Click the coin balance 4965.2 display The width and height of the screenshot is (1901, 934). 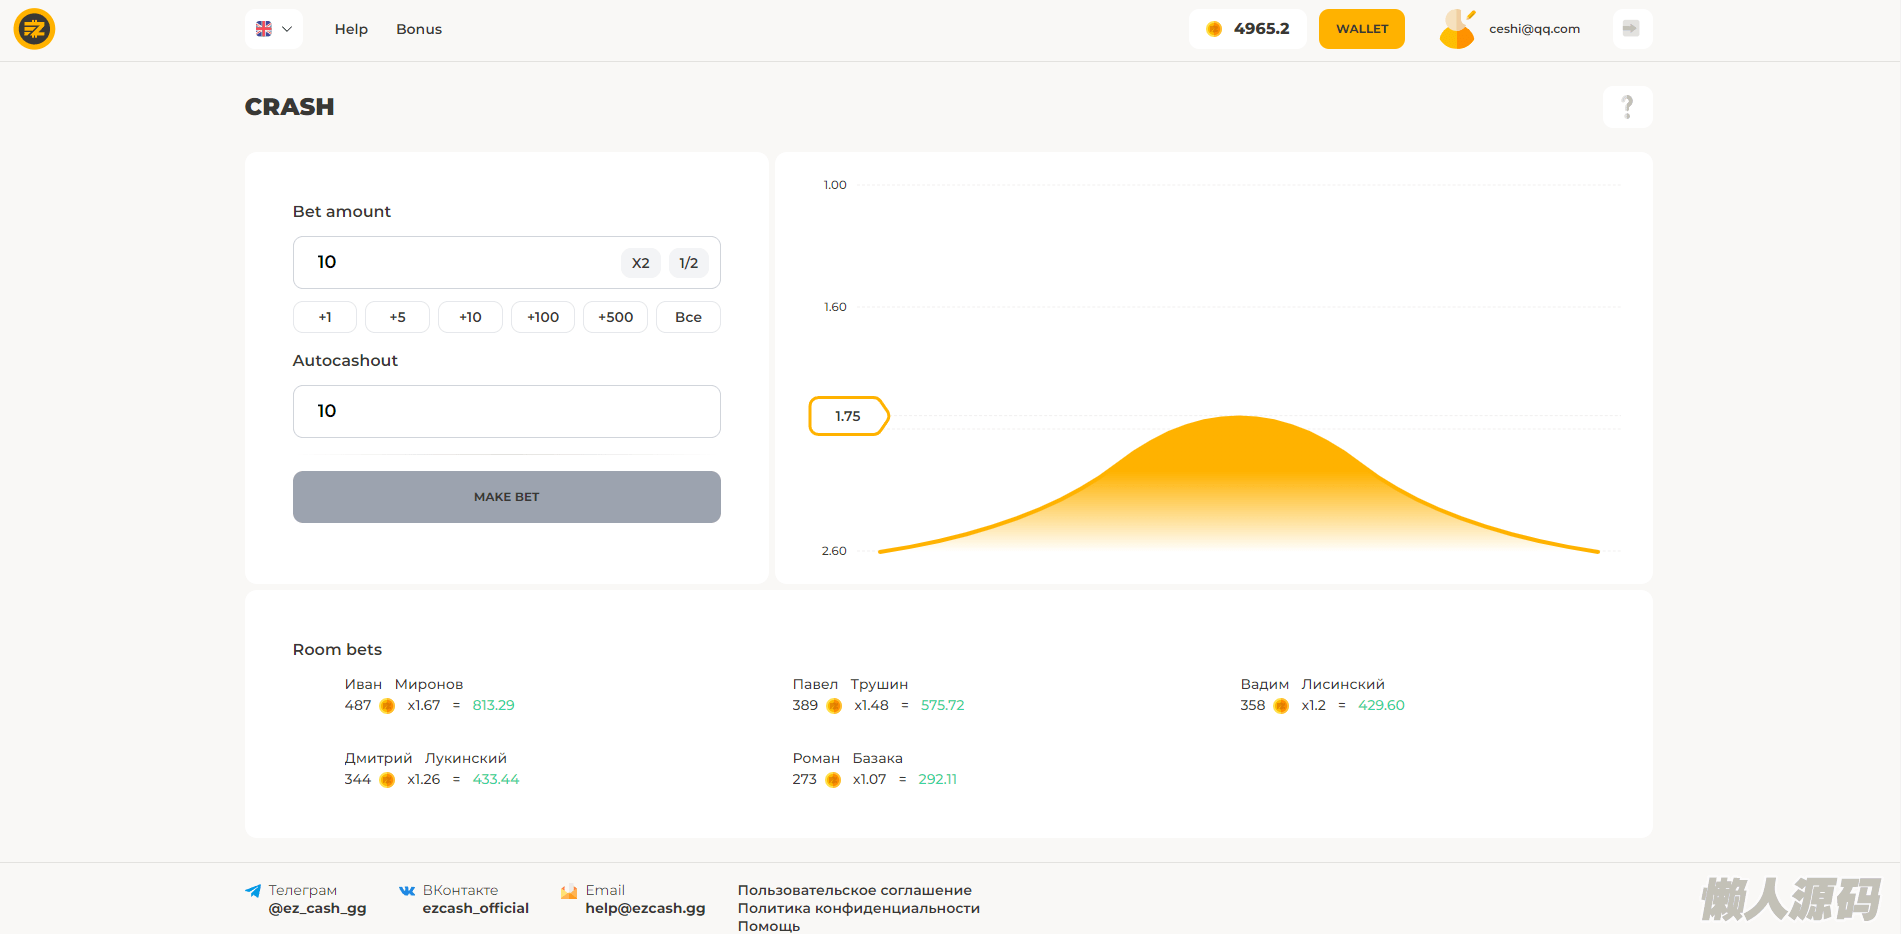click(1247, 29)
